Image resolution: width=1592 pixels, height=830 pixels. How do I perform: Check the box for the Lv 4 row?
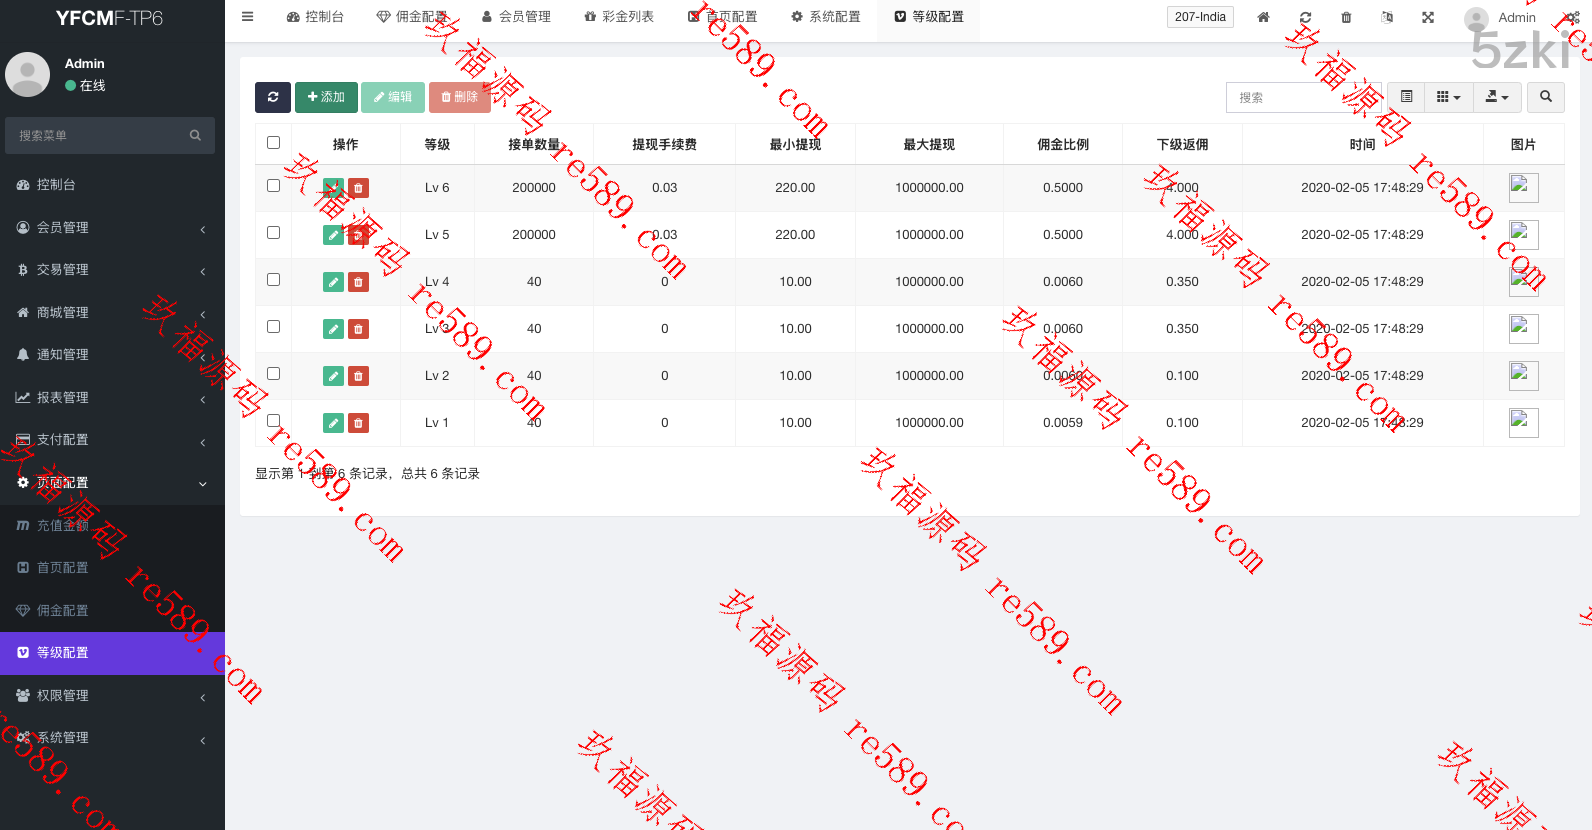pos(273,280)
